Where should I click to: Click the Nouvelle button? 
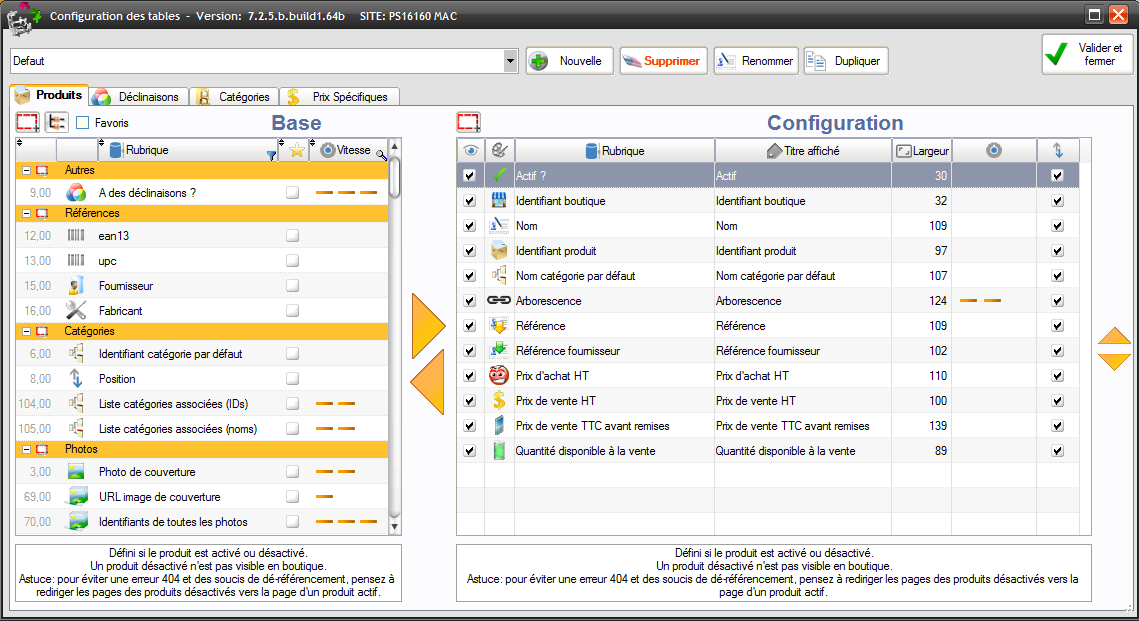point(570,61)
